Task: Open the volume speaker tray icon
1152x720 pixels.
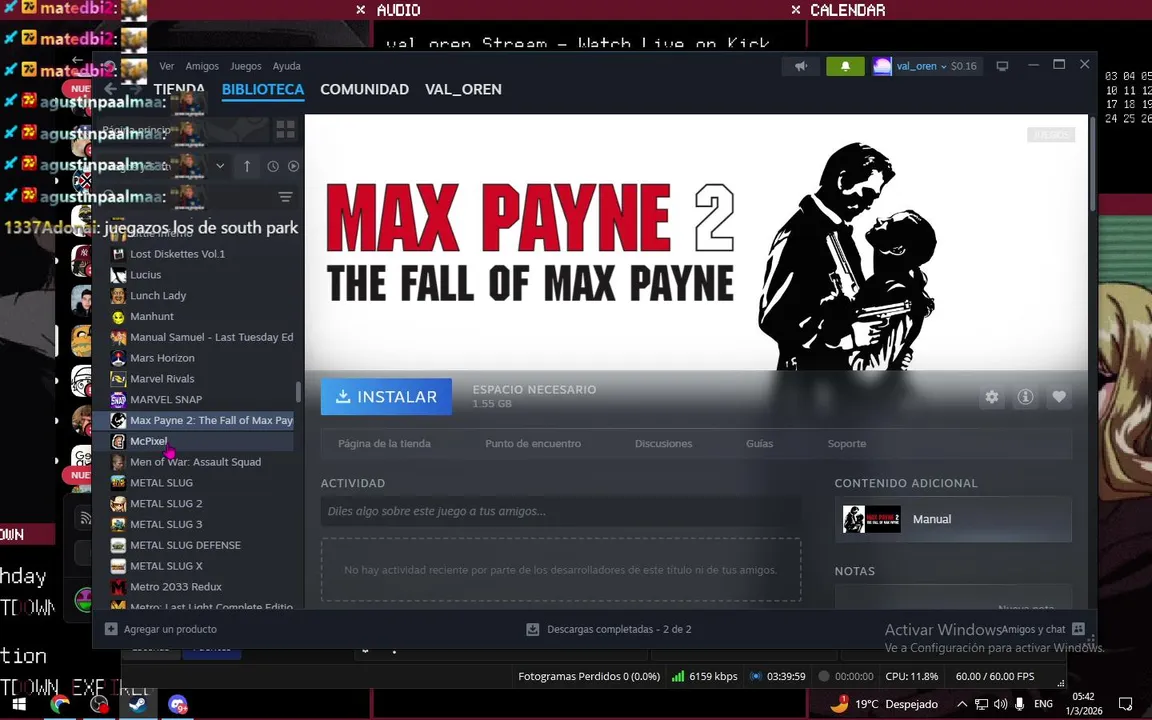Action: 1000,704
